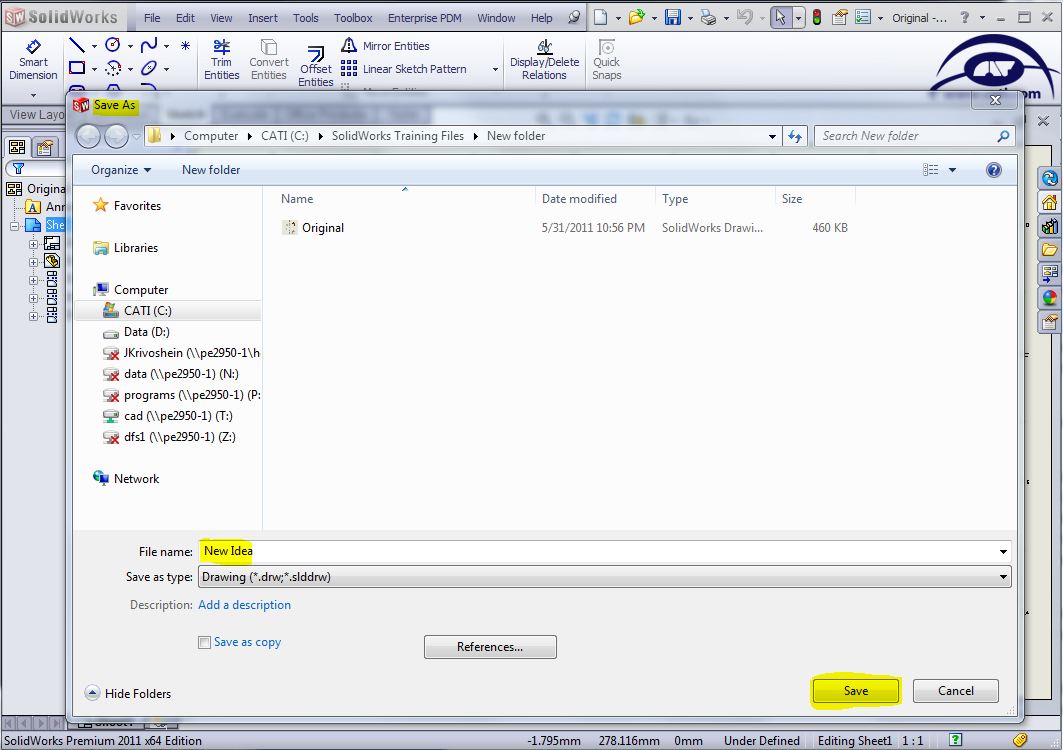This screenshot has height=750, width=1063.
Task: Collapse the Hide Folders expander
Action: 93,693
